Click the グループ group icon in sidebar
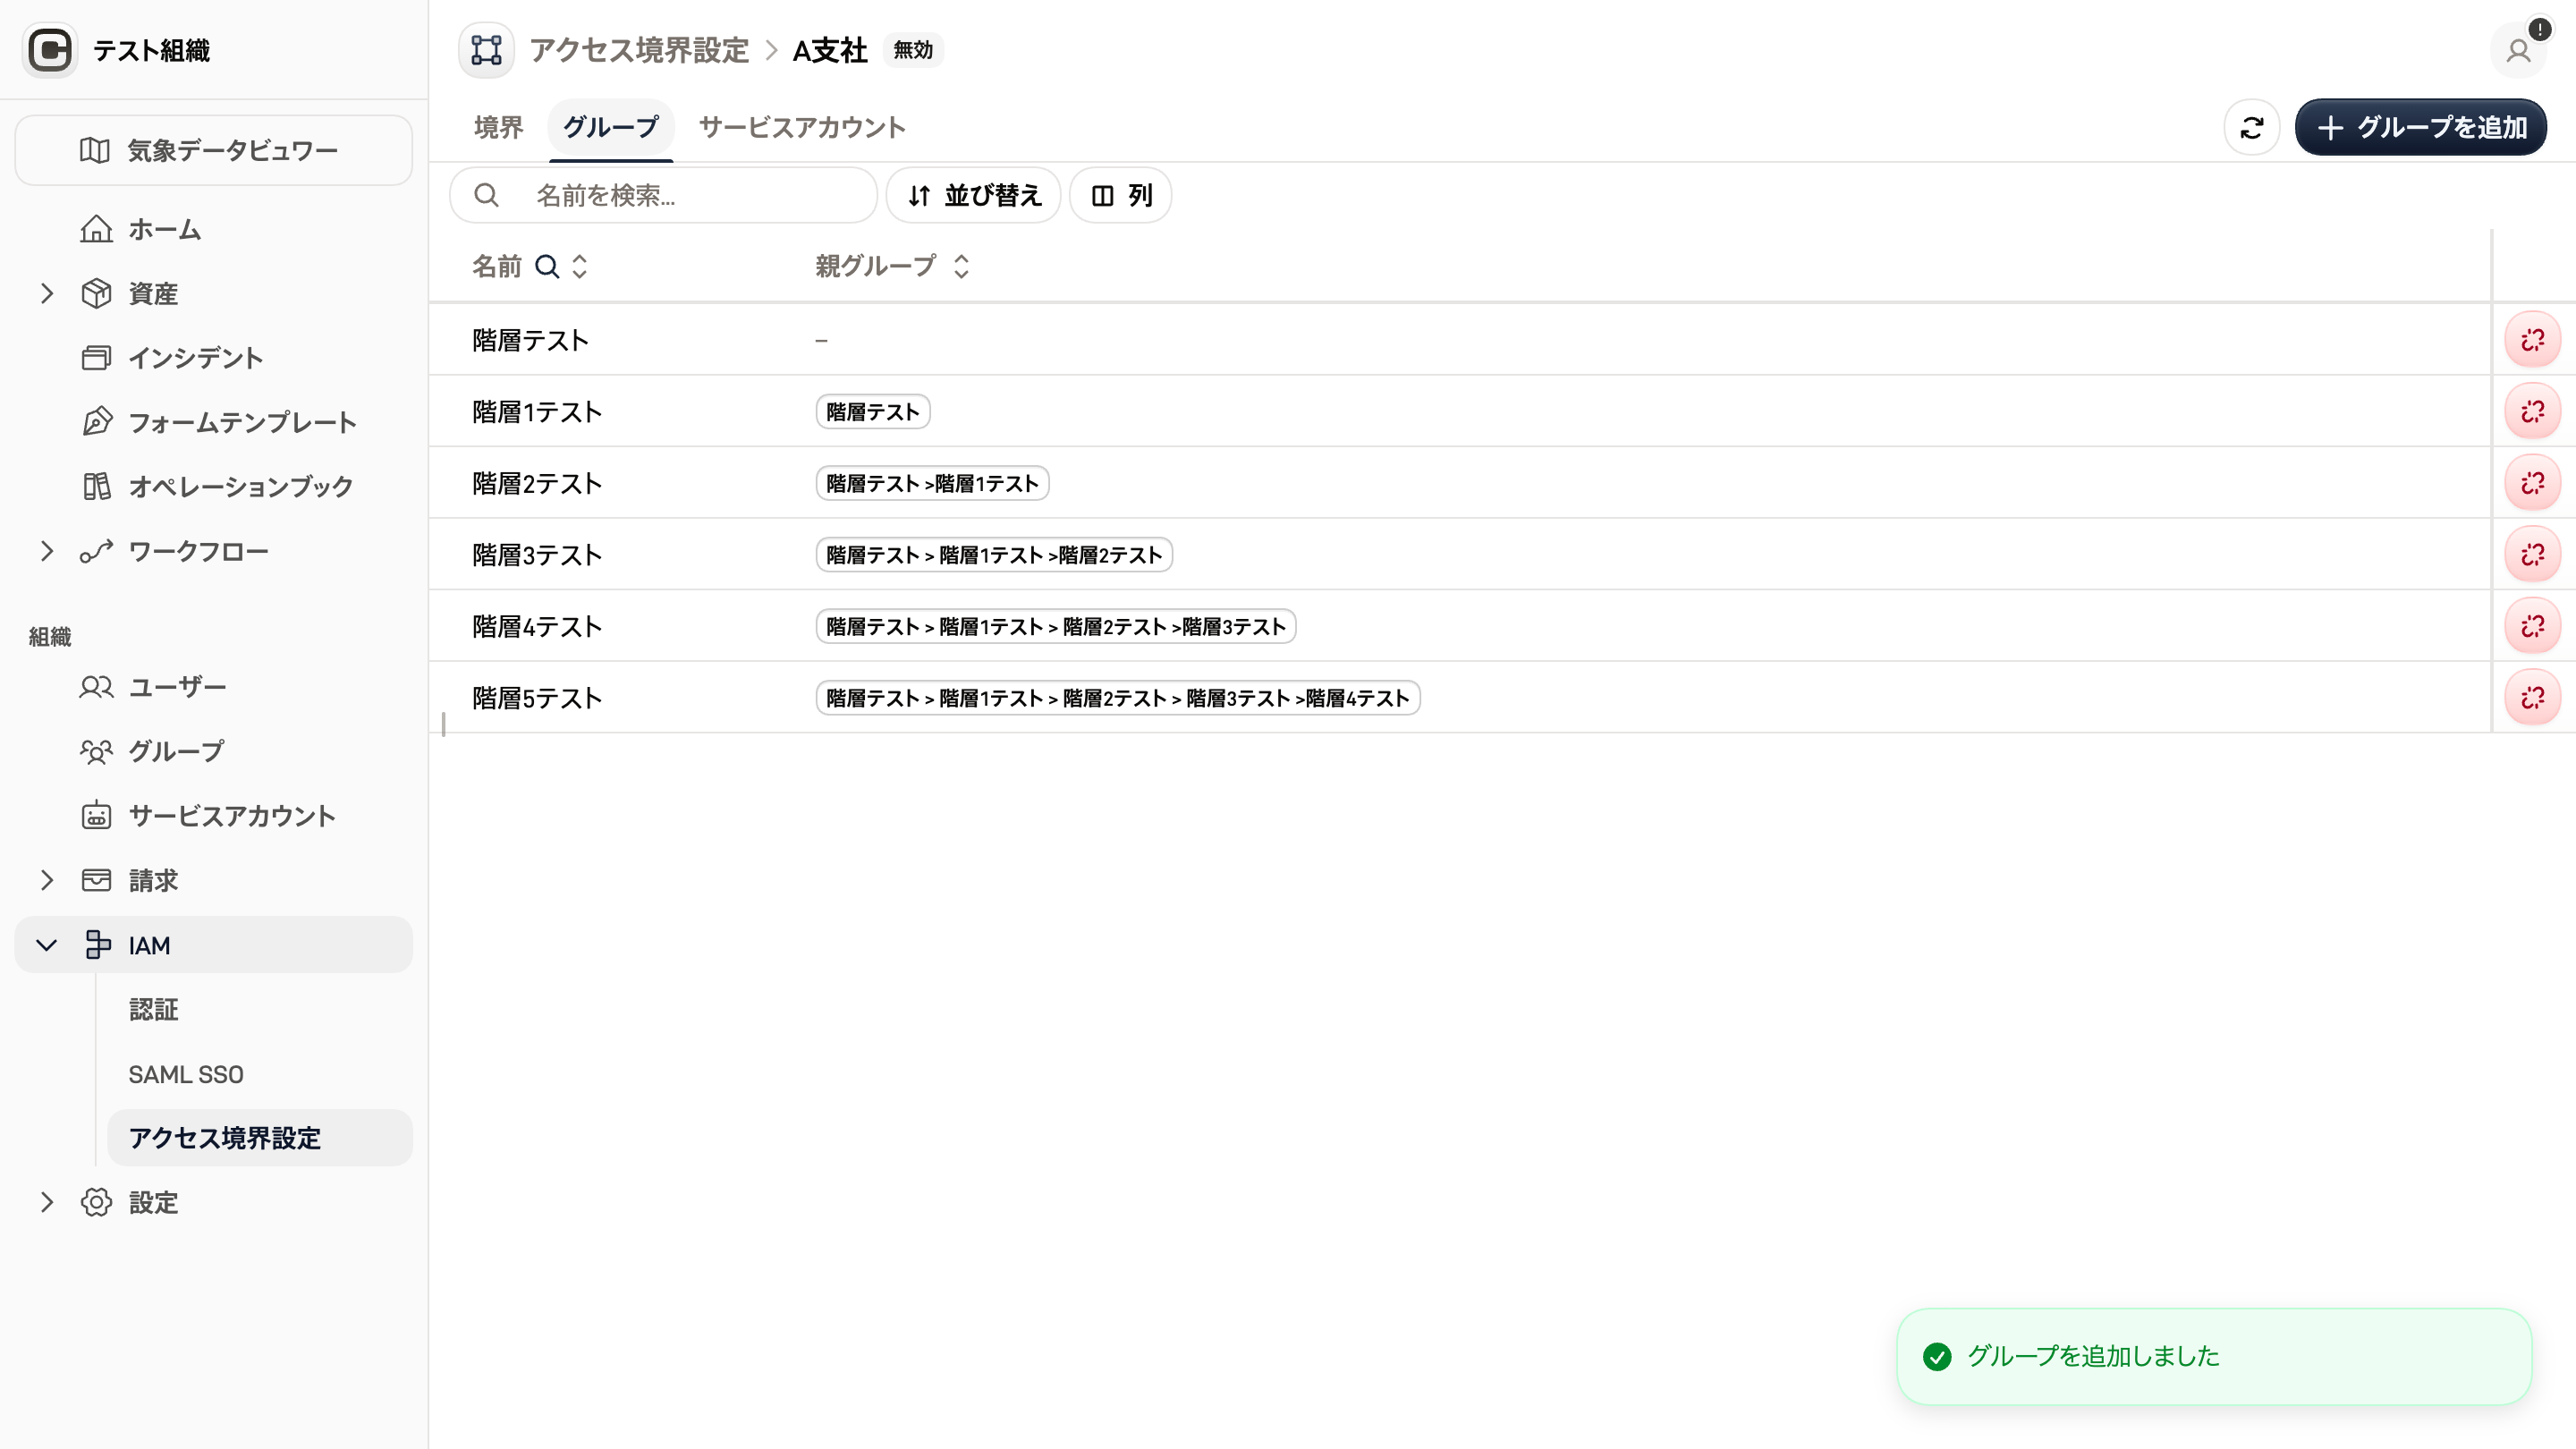The height and width of the screenshot is (1449, 2576). (96, 751)
